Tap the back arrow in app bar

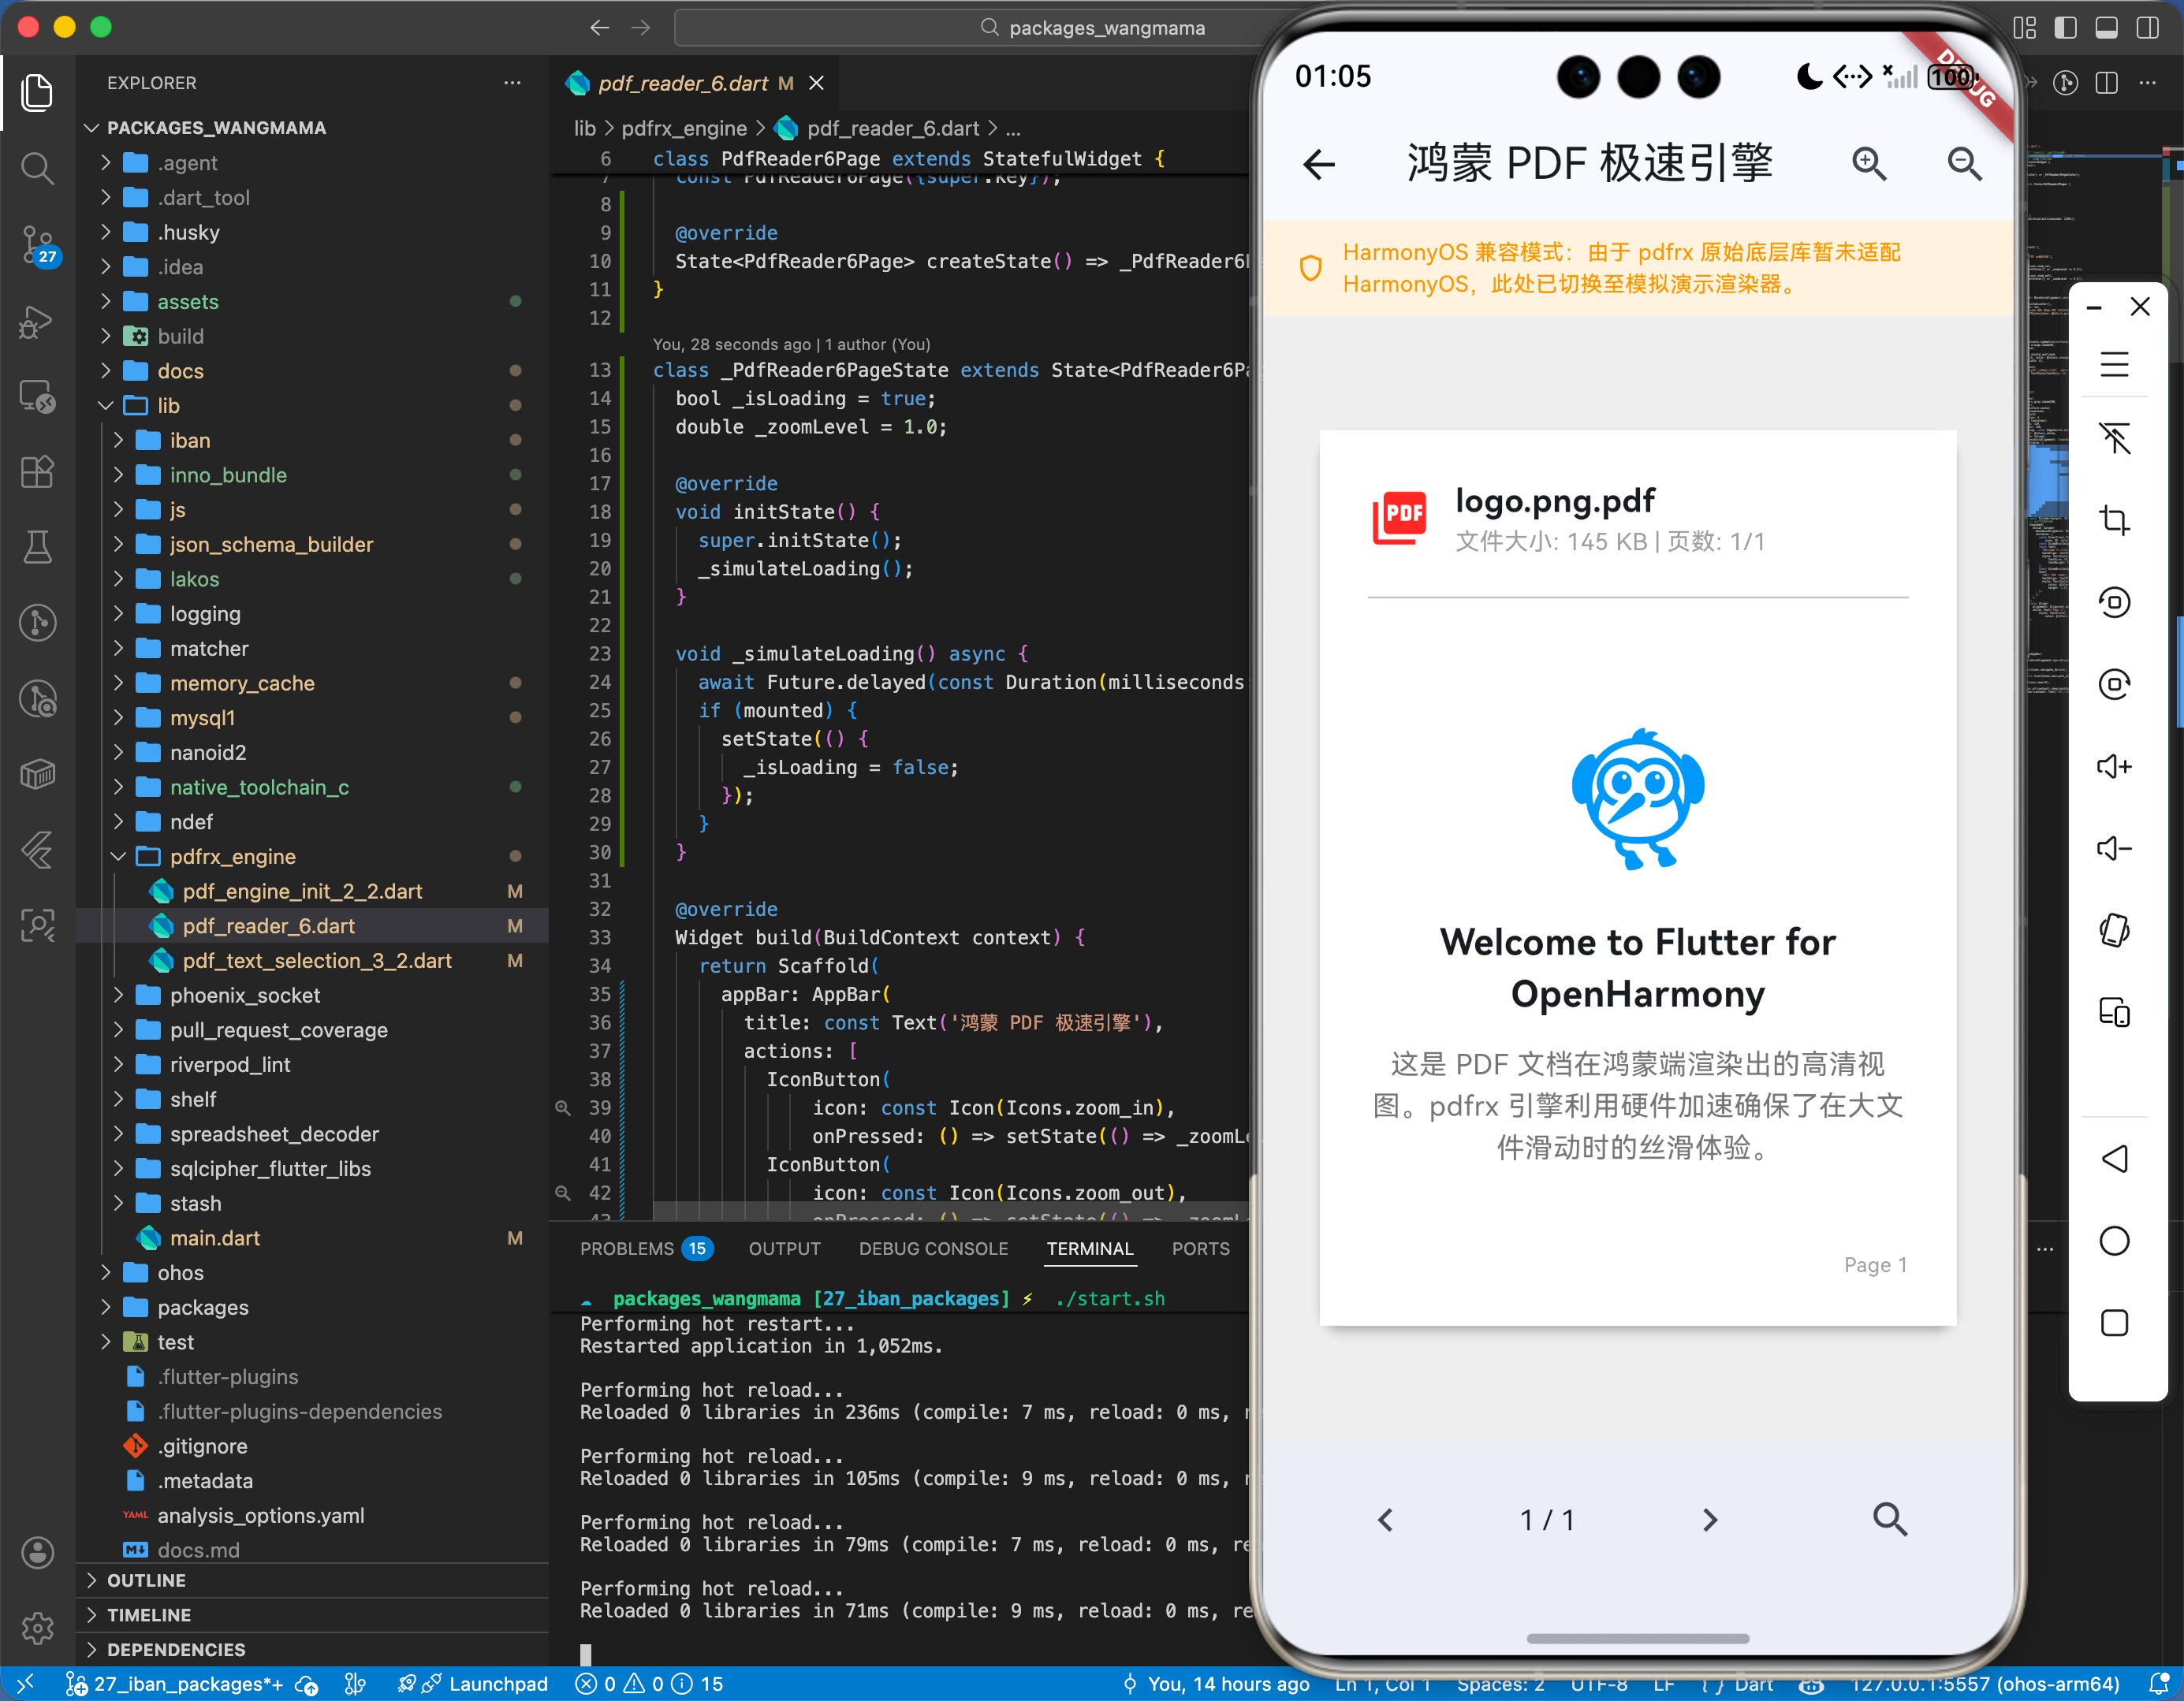pyautogui.click(x=1319, y=164)
